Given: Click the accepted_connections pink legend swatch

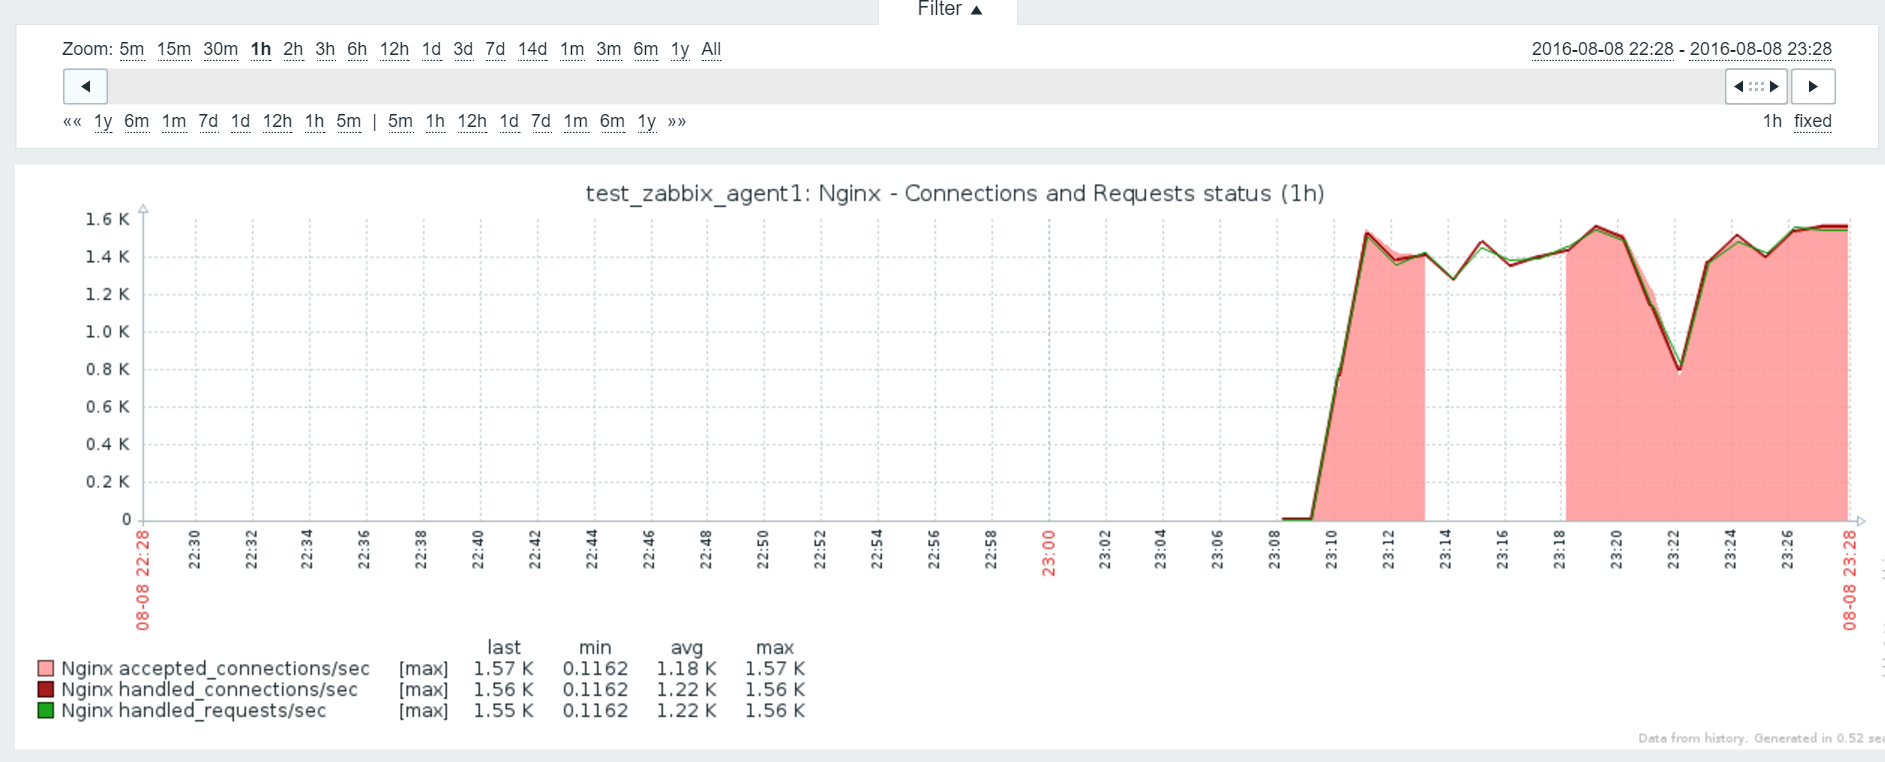Looking at the screenshot, I should pos(45,668).
